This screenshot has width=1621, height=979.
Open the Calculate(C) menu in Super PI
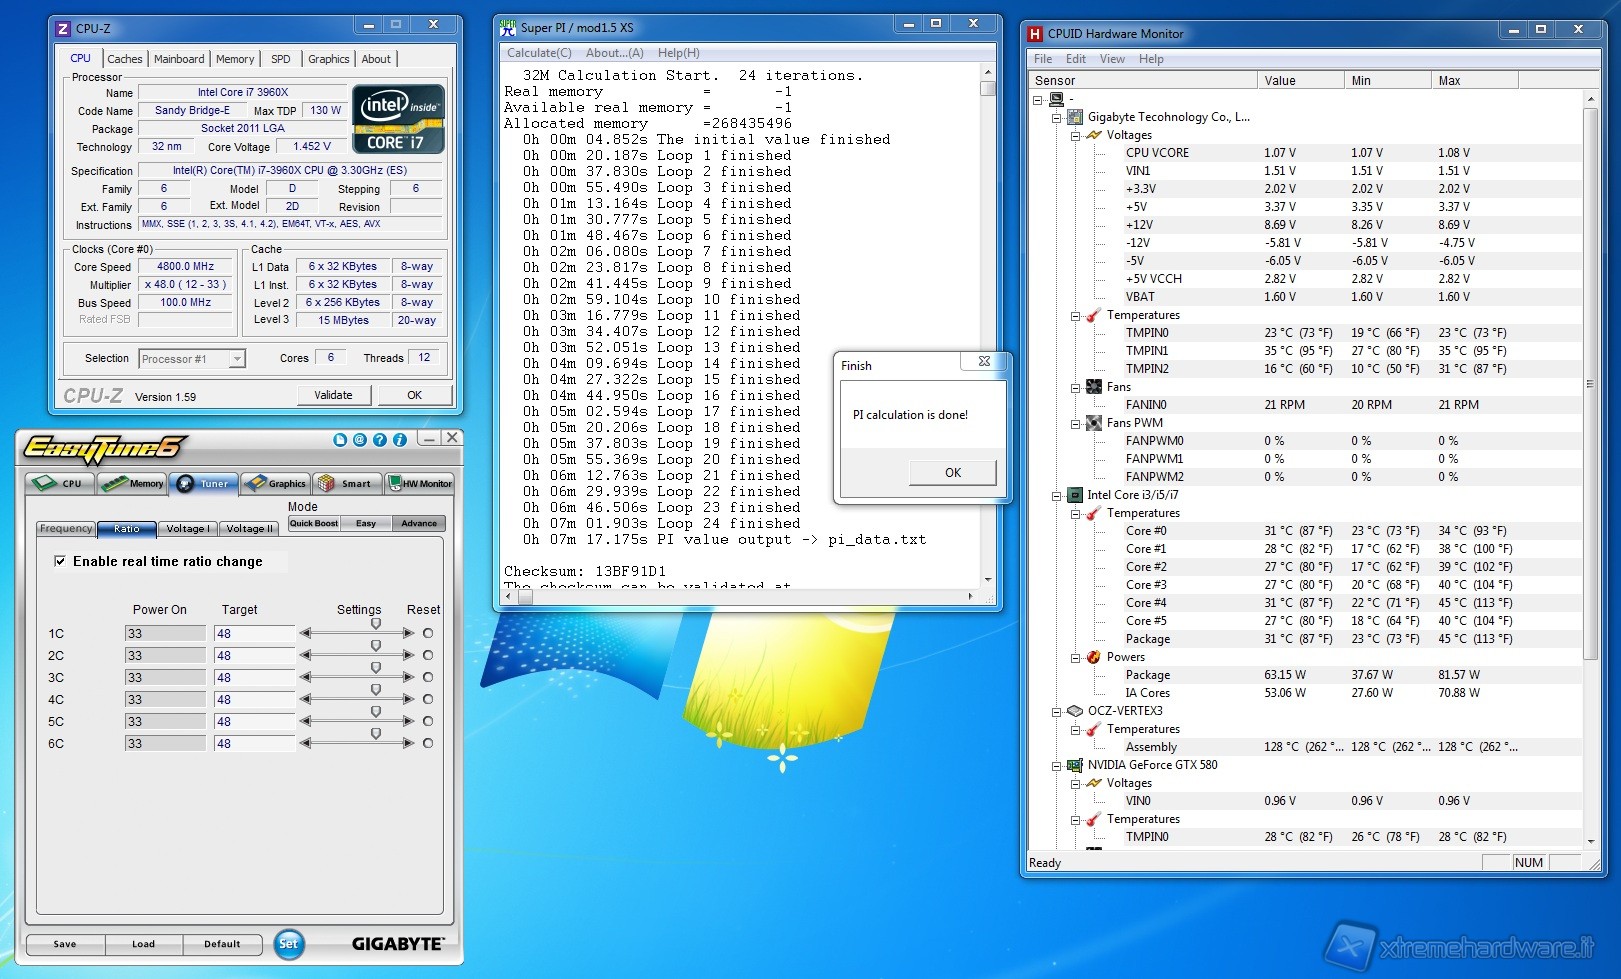(539, 53)
